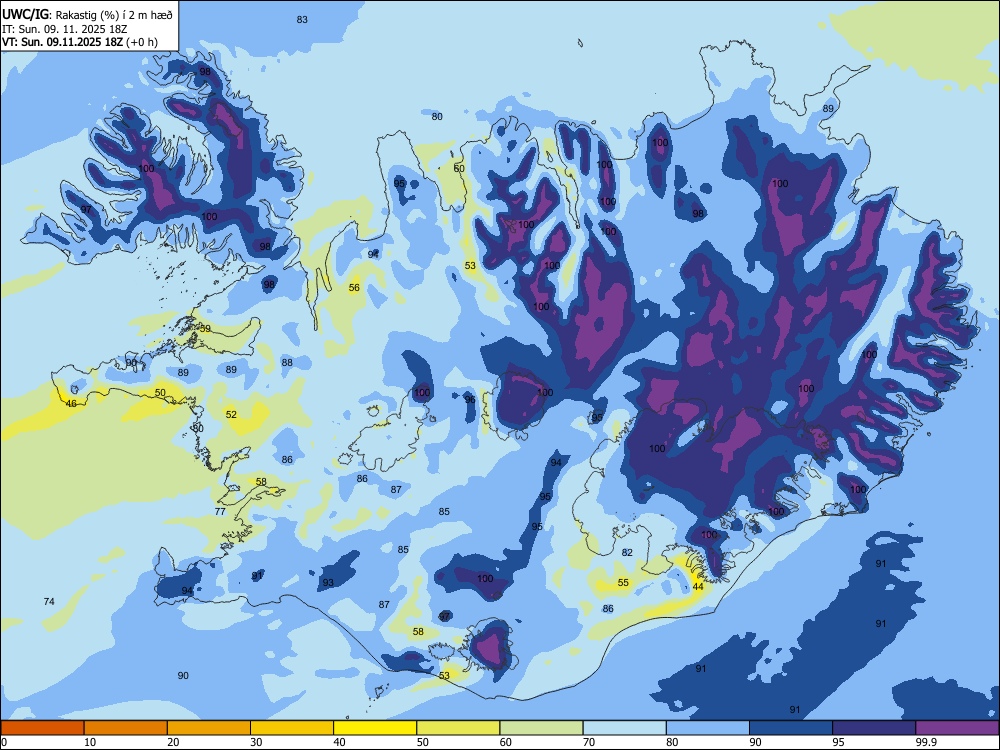Click the humidity value 74 over the ocean
The image size is (1000, 750).
[49, 601]
